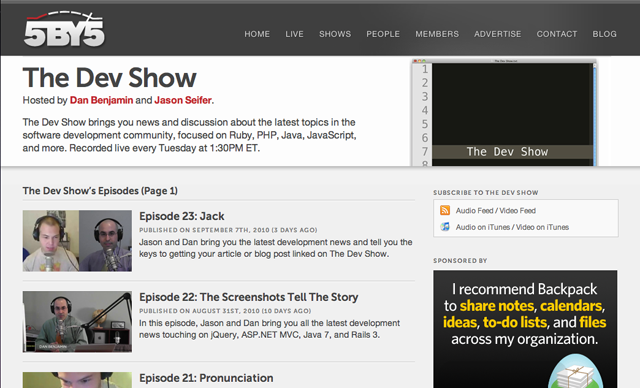Click the Backpack egg icon in ad
This screenshot has width=640, height=388.
click(x=575, y=371)
